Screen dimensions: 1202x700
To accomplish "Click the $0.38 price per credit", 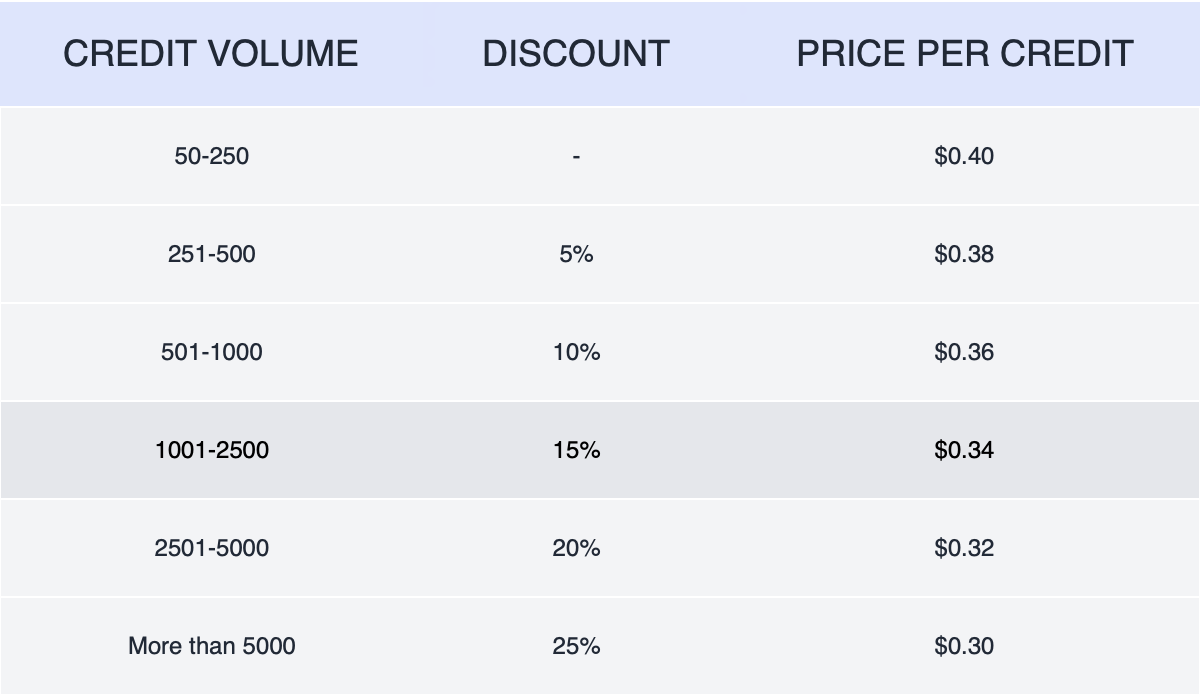I will [x=964, y=254].
